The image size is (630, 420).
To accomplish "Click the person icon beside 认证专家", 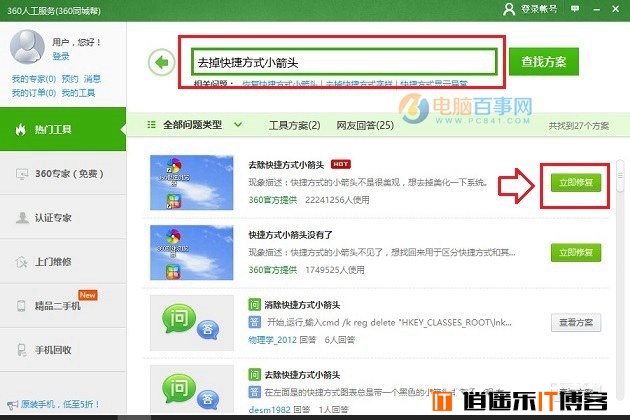I will click(x=22, y=217).
